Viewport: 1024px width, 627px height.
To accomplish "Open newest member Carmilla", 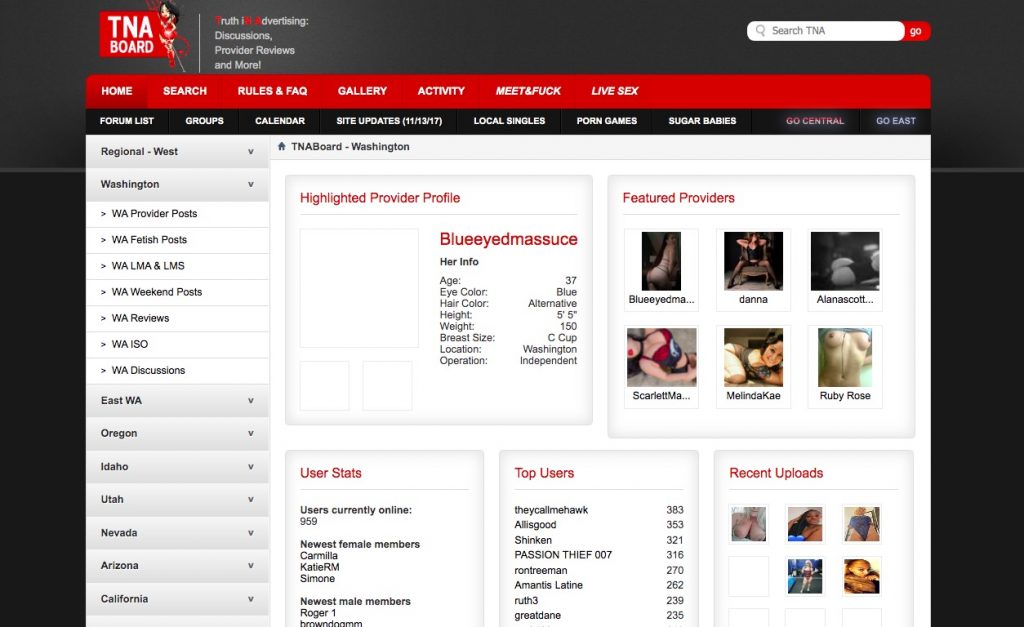I will [319, 556].
